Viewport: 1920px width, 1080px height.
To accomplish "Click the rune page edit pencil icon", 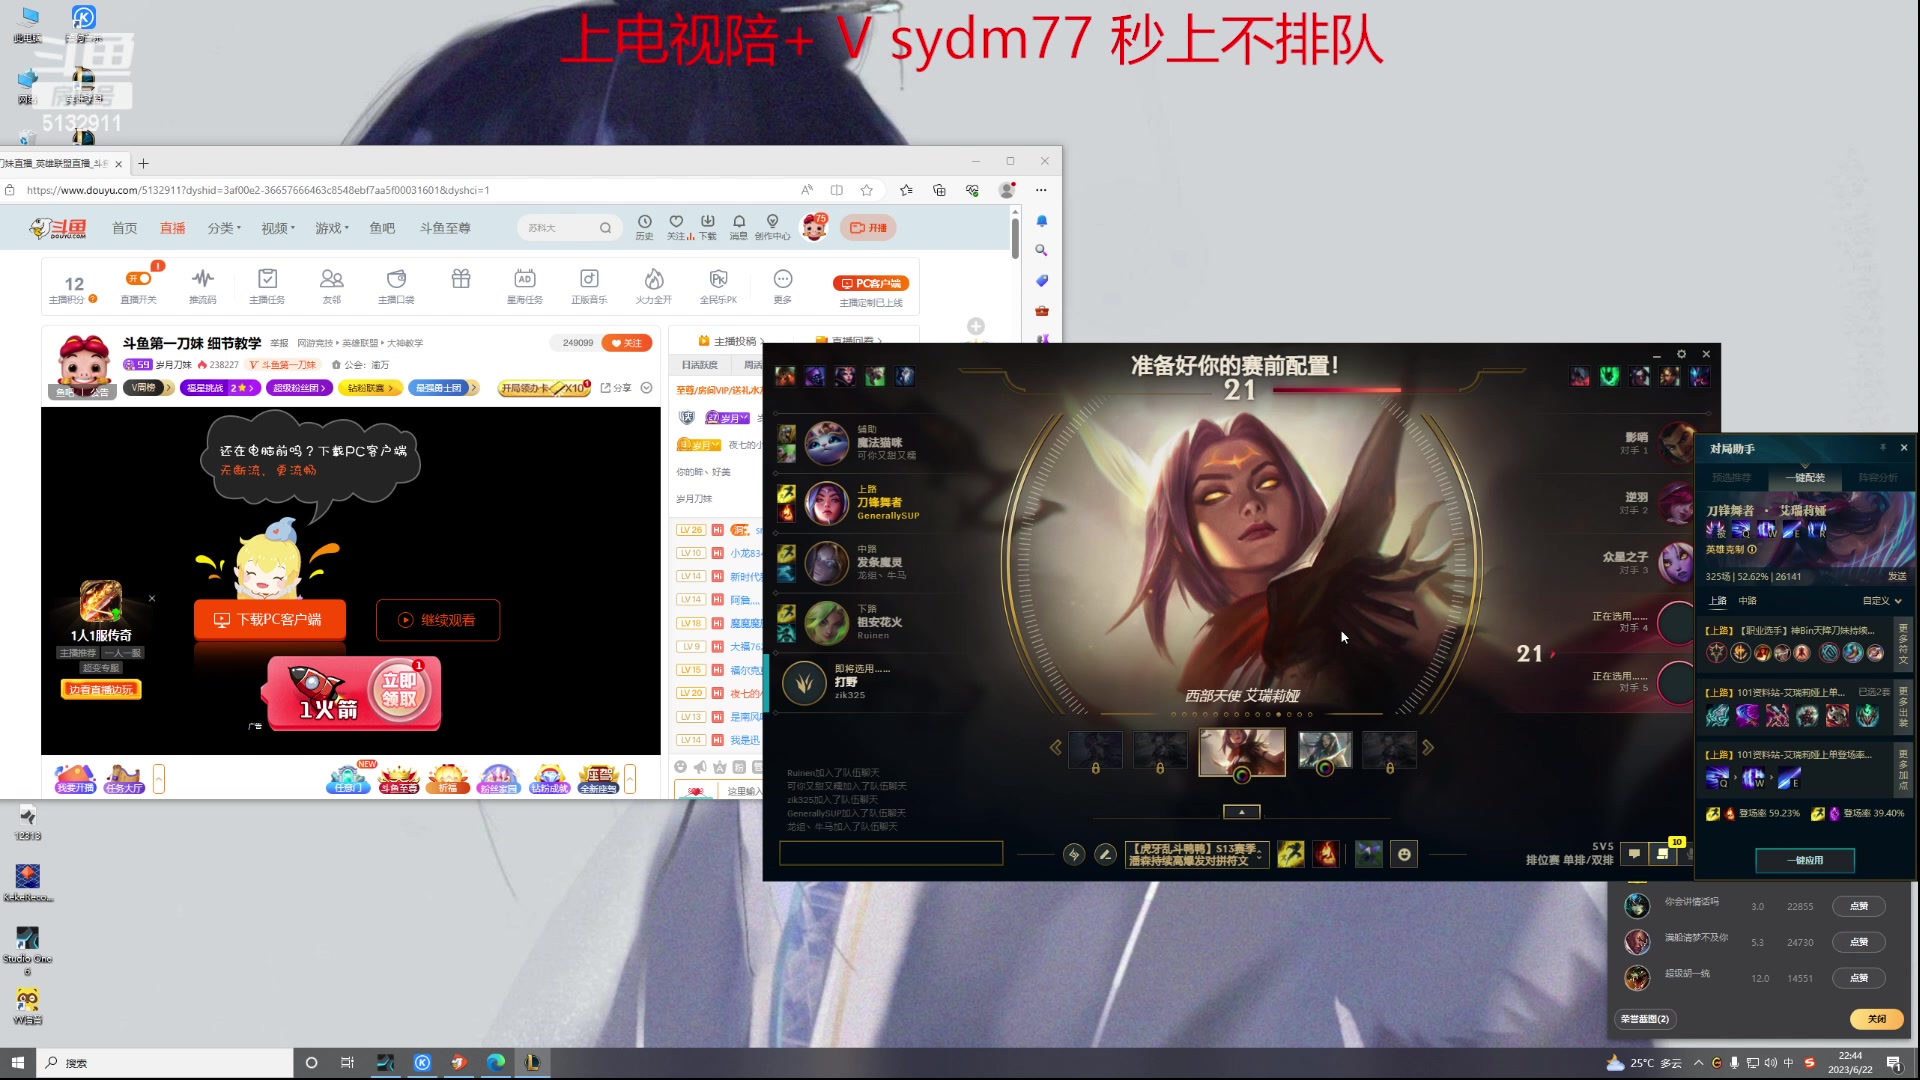I will click(1105, 854).
